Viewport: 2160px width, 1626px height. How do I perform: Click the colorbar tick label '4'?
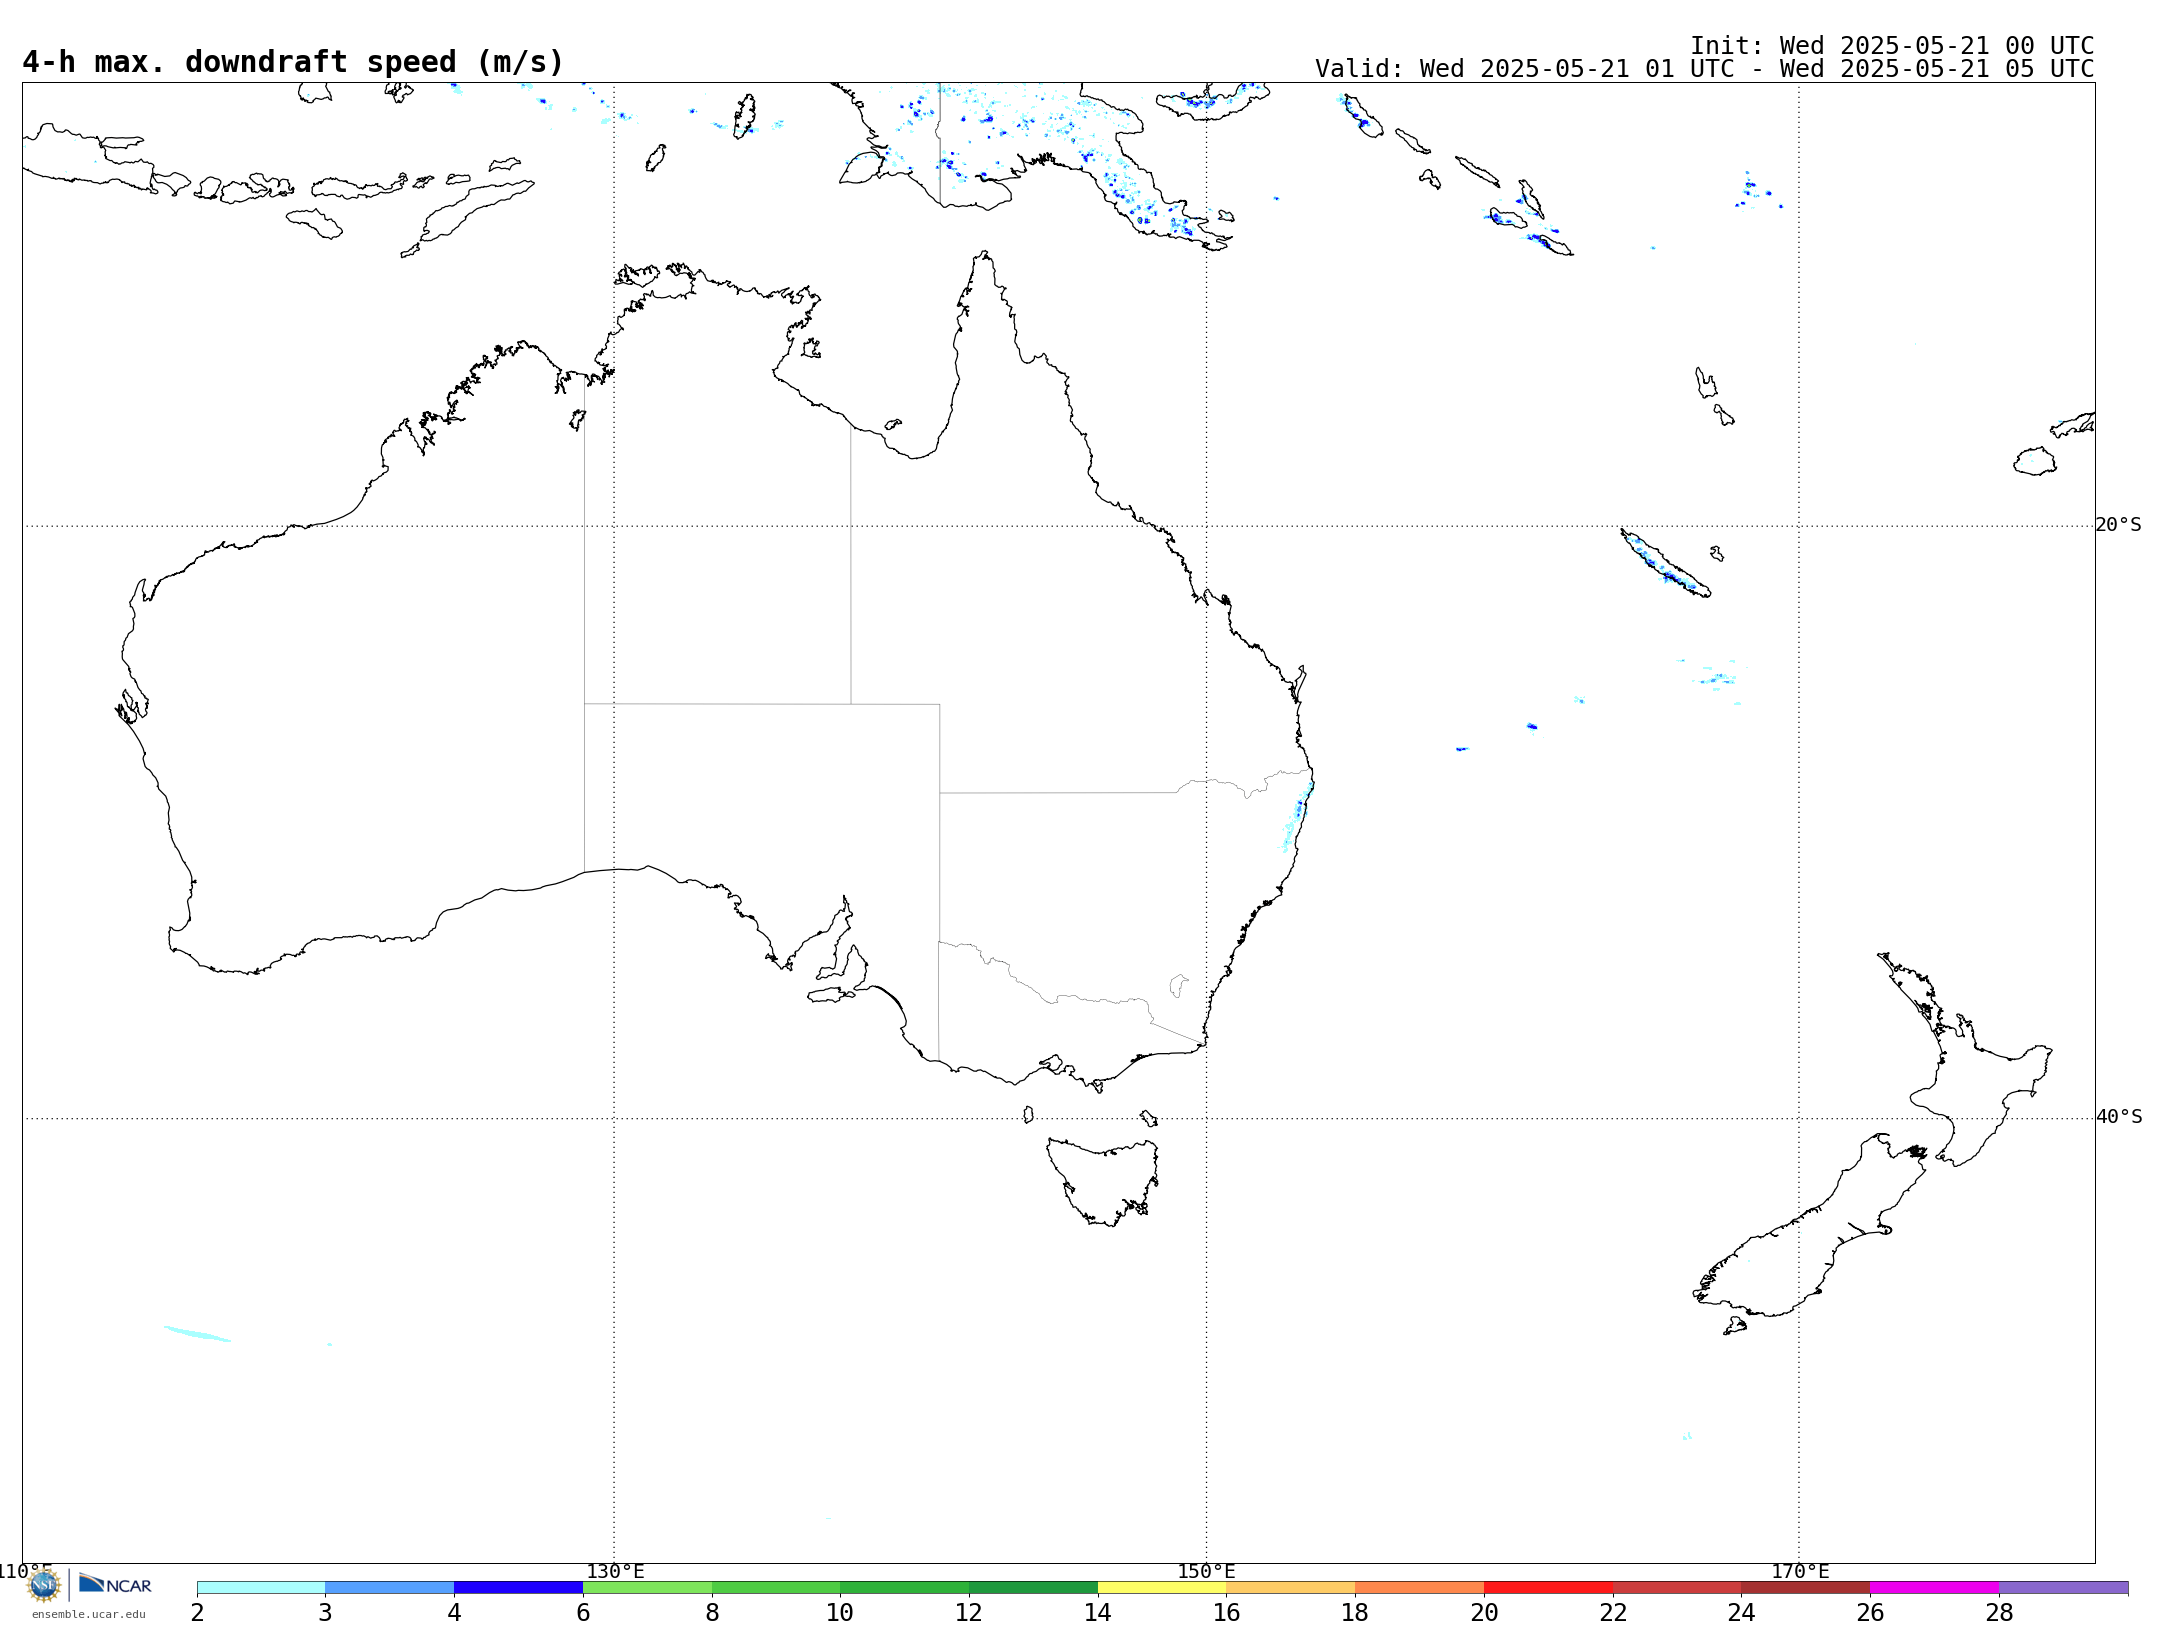pos(454,1613)
